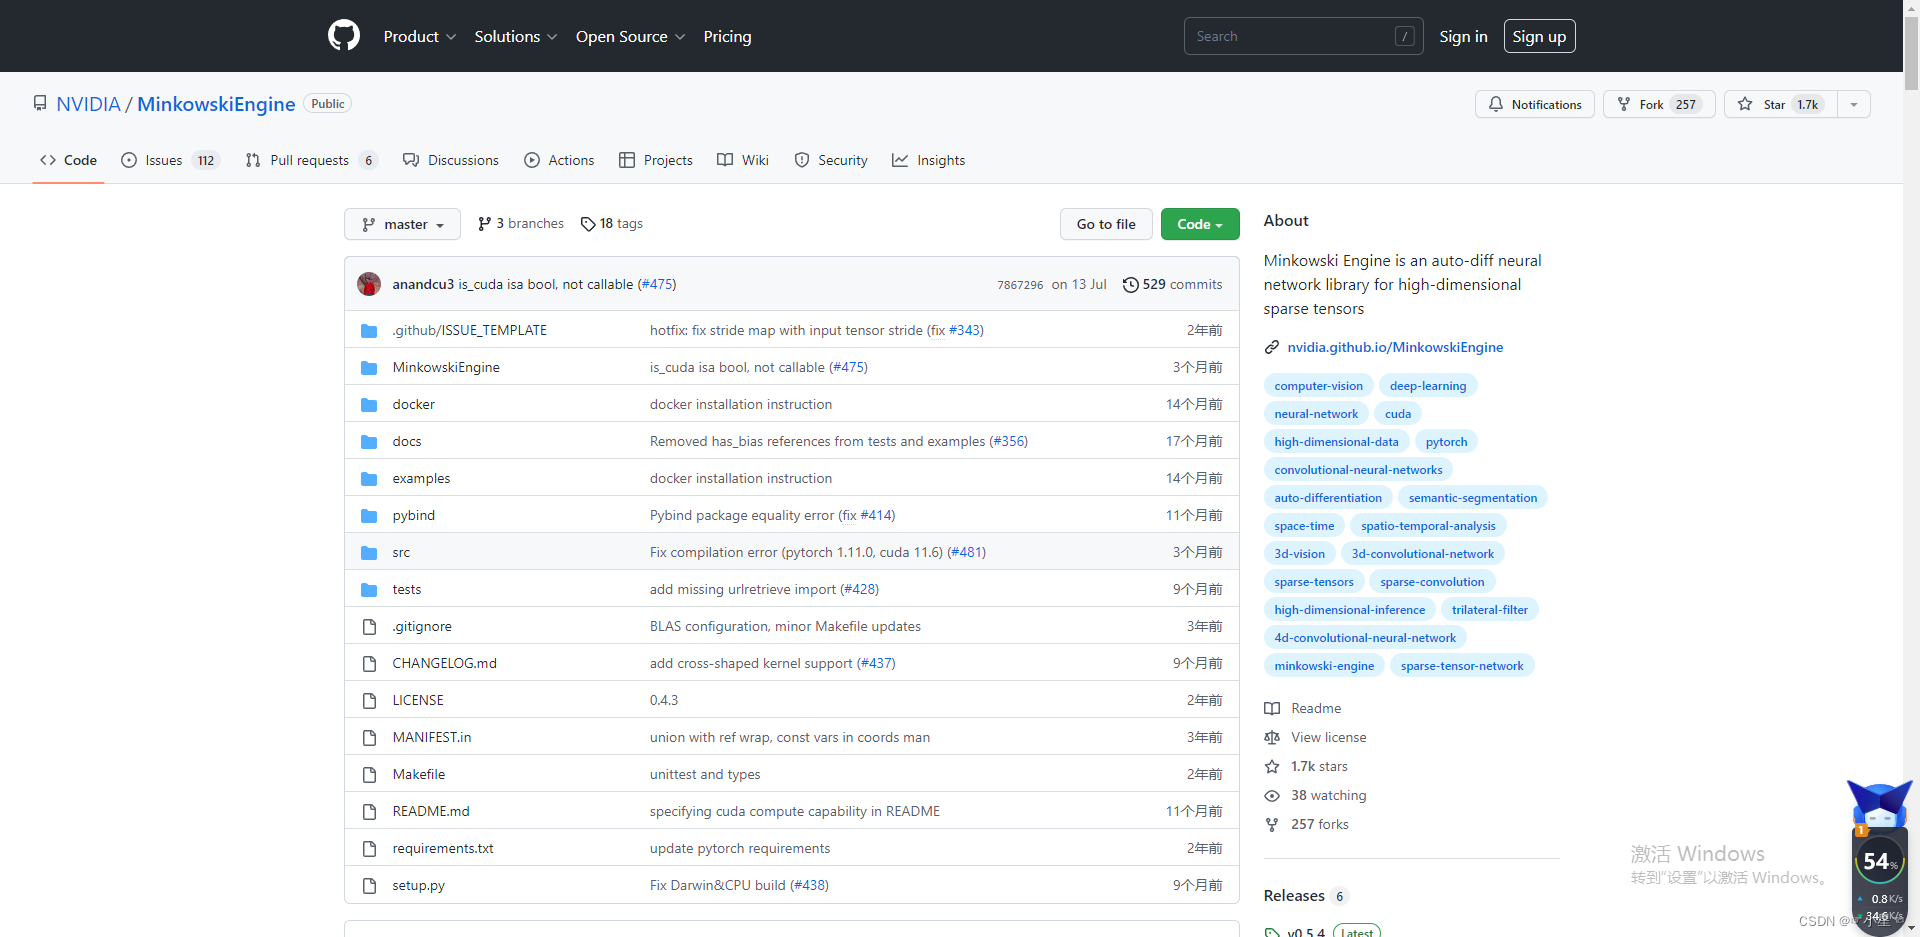Image resolution: width=1920 pixels, height=937 pixels.
Task: Click folder icon for MinkowskiEngine directory
Action: click(369, 367)
